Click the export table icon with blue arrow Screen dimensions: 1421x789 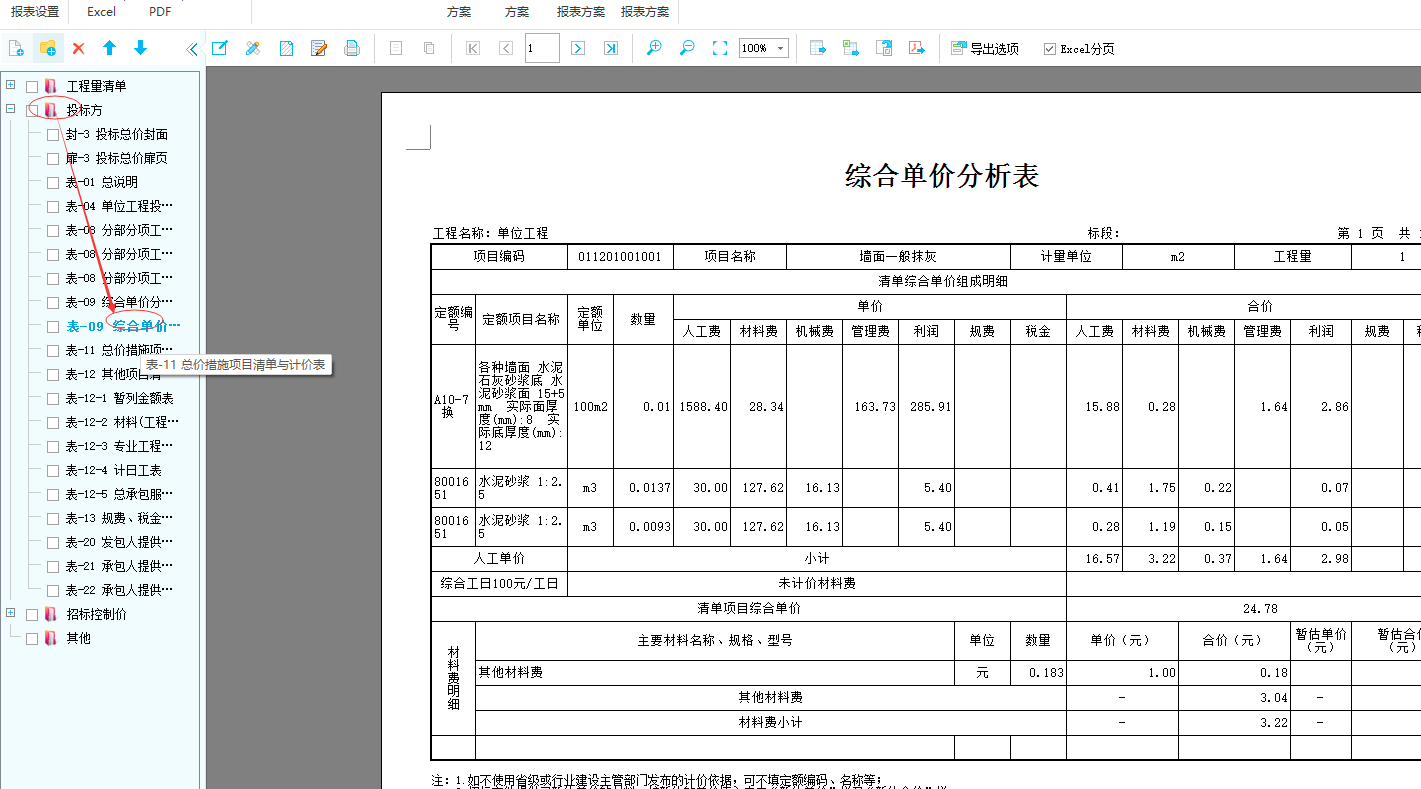pyautogui.click(x=818, y=48)
